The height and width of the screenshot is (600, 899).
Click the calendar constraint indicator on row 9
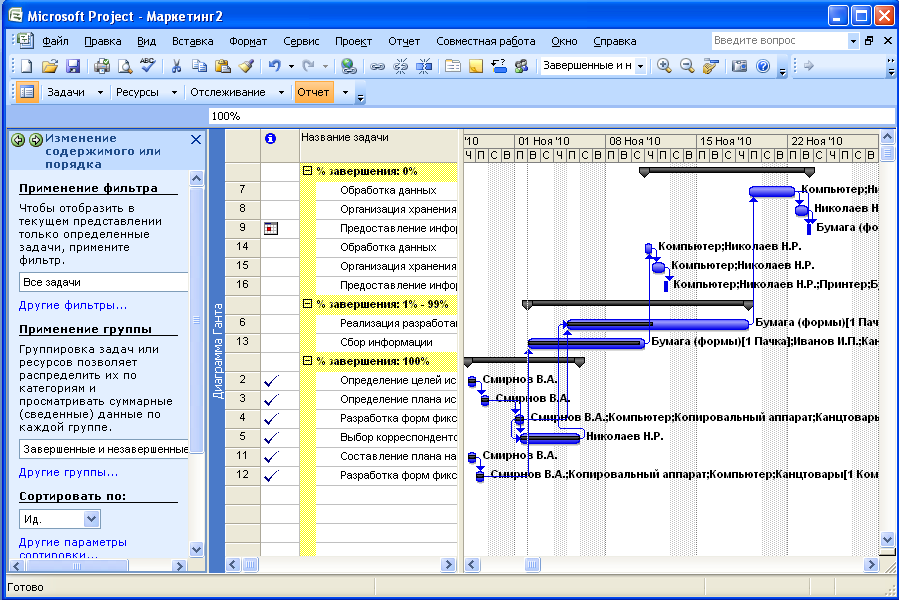coord(271,228)
